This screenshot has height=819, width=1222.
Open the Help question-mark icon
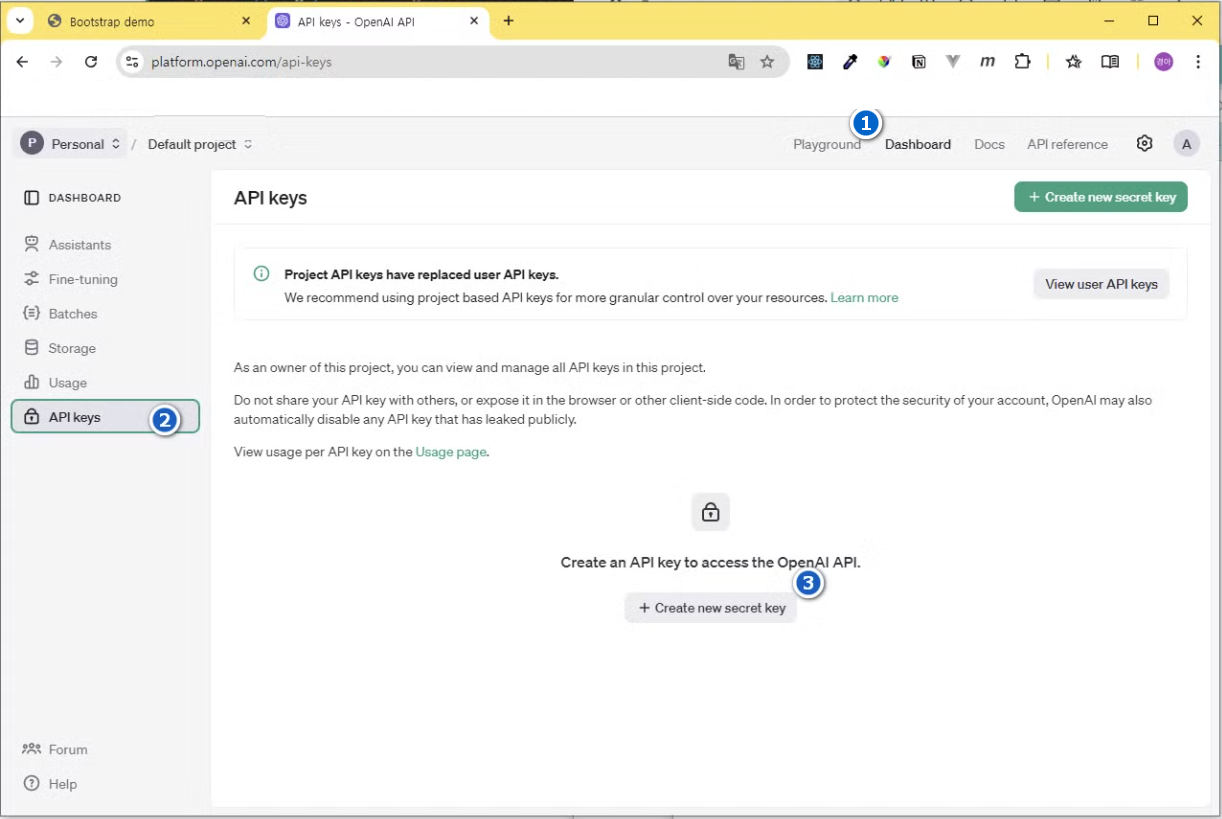[31, 784]
